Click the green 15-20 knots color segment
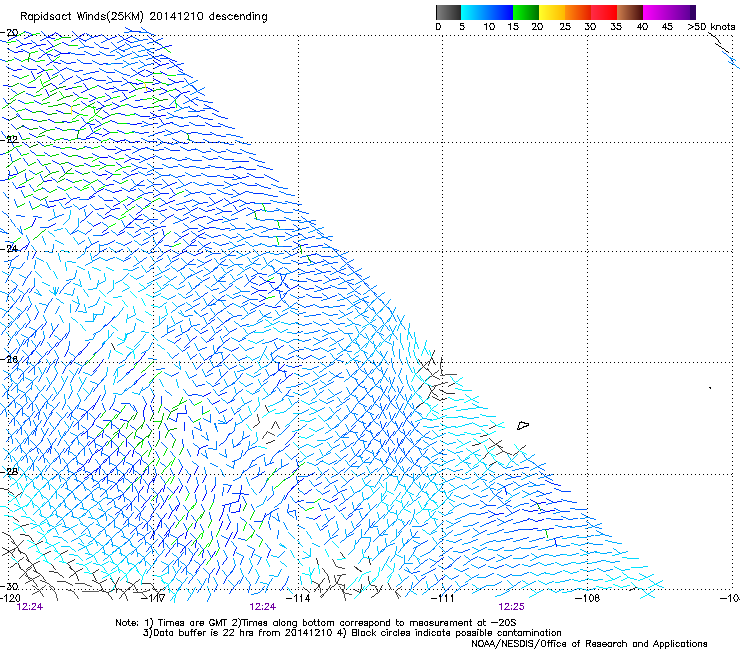740x650 pixels. (x=526, y=12)
